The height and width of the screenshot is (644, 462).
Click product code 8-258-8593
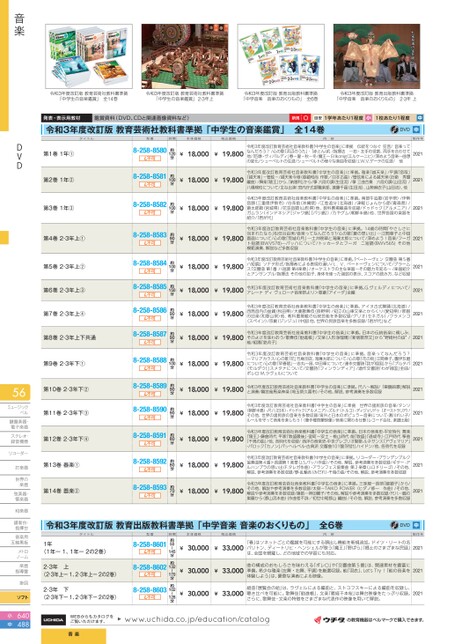149,487
